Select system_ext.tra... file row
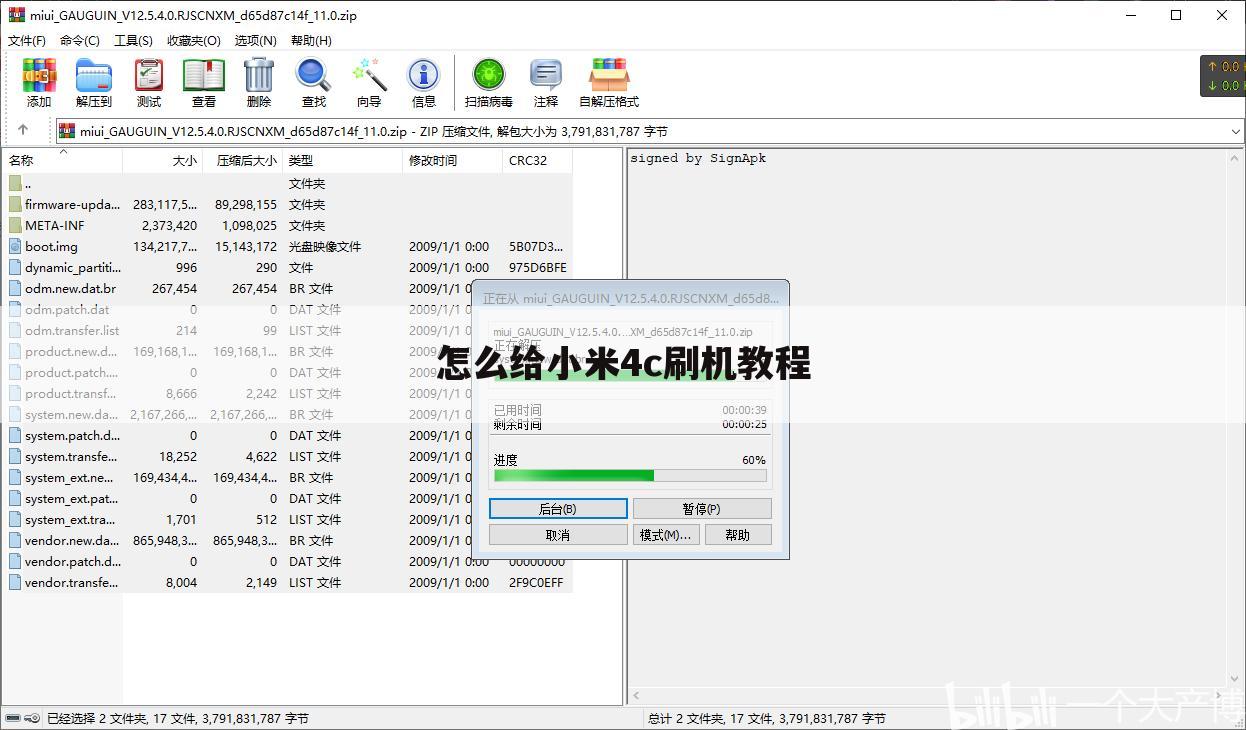 coord(287,519)
